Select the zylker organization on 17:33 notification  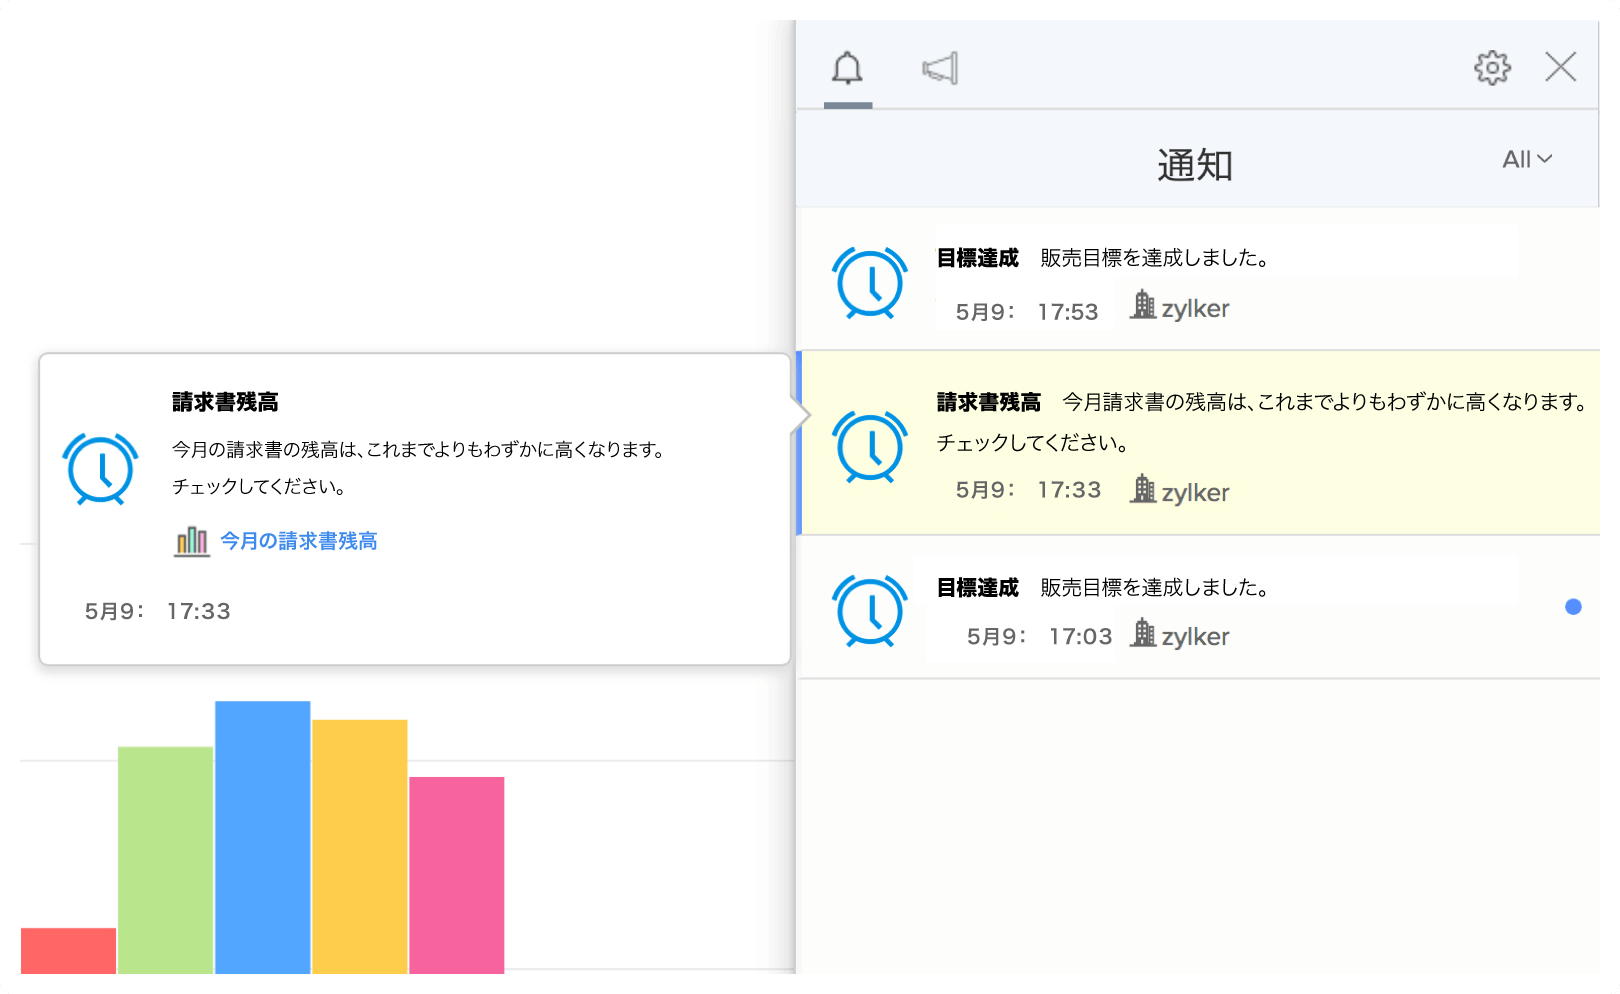(1180, 491)
